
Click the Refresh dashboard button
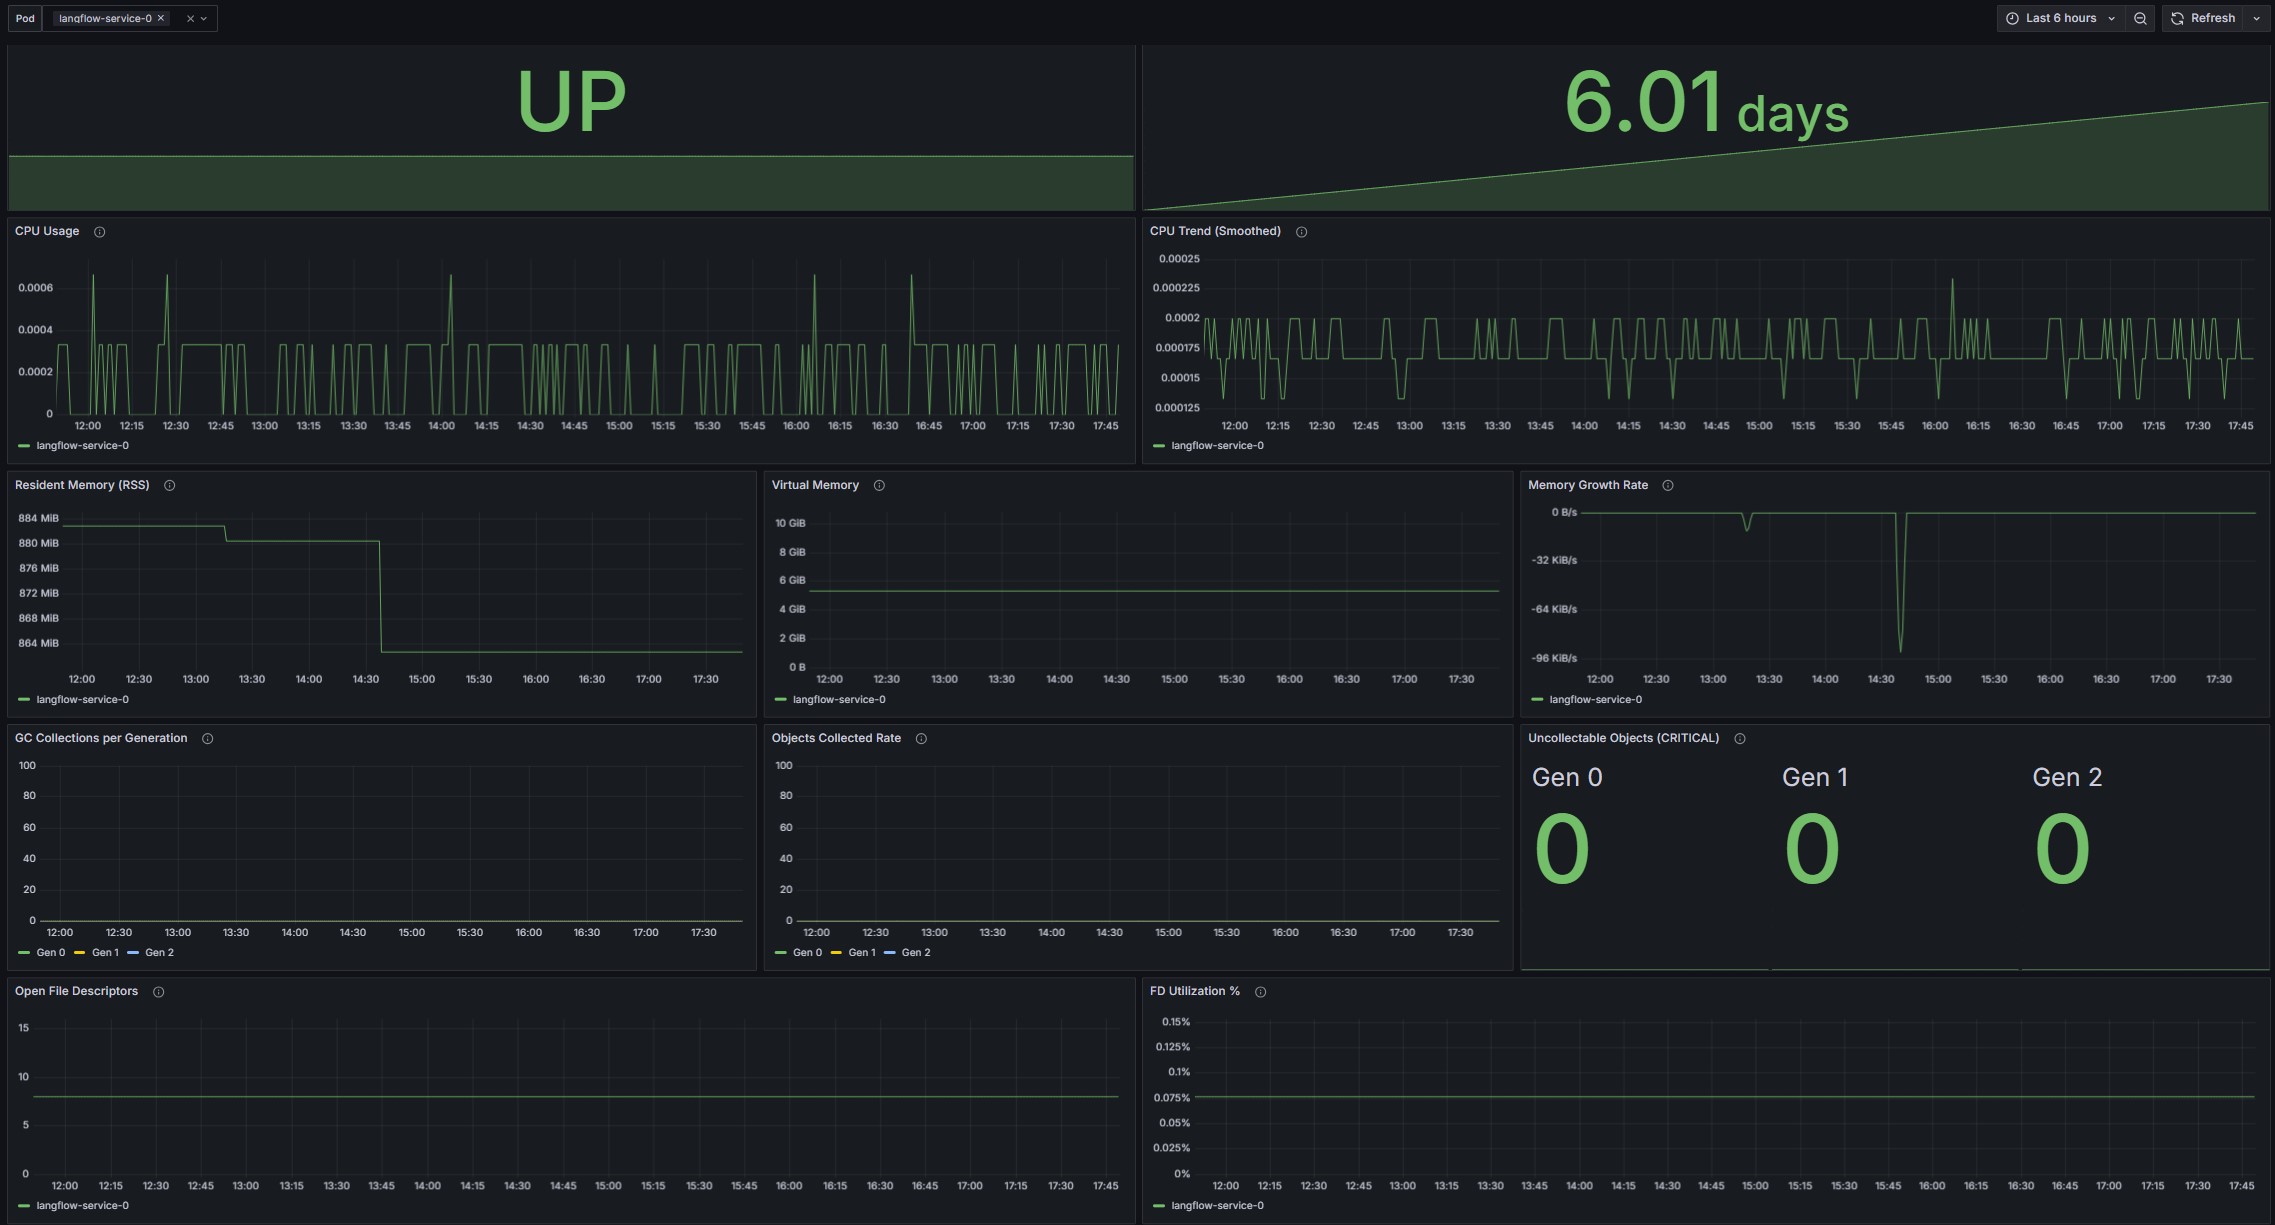click(2203, 18)
